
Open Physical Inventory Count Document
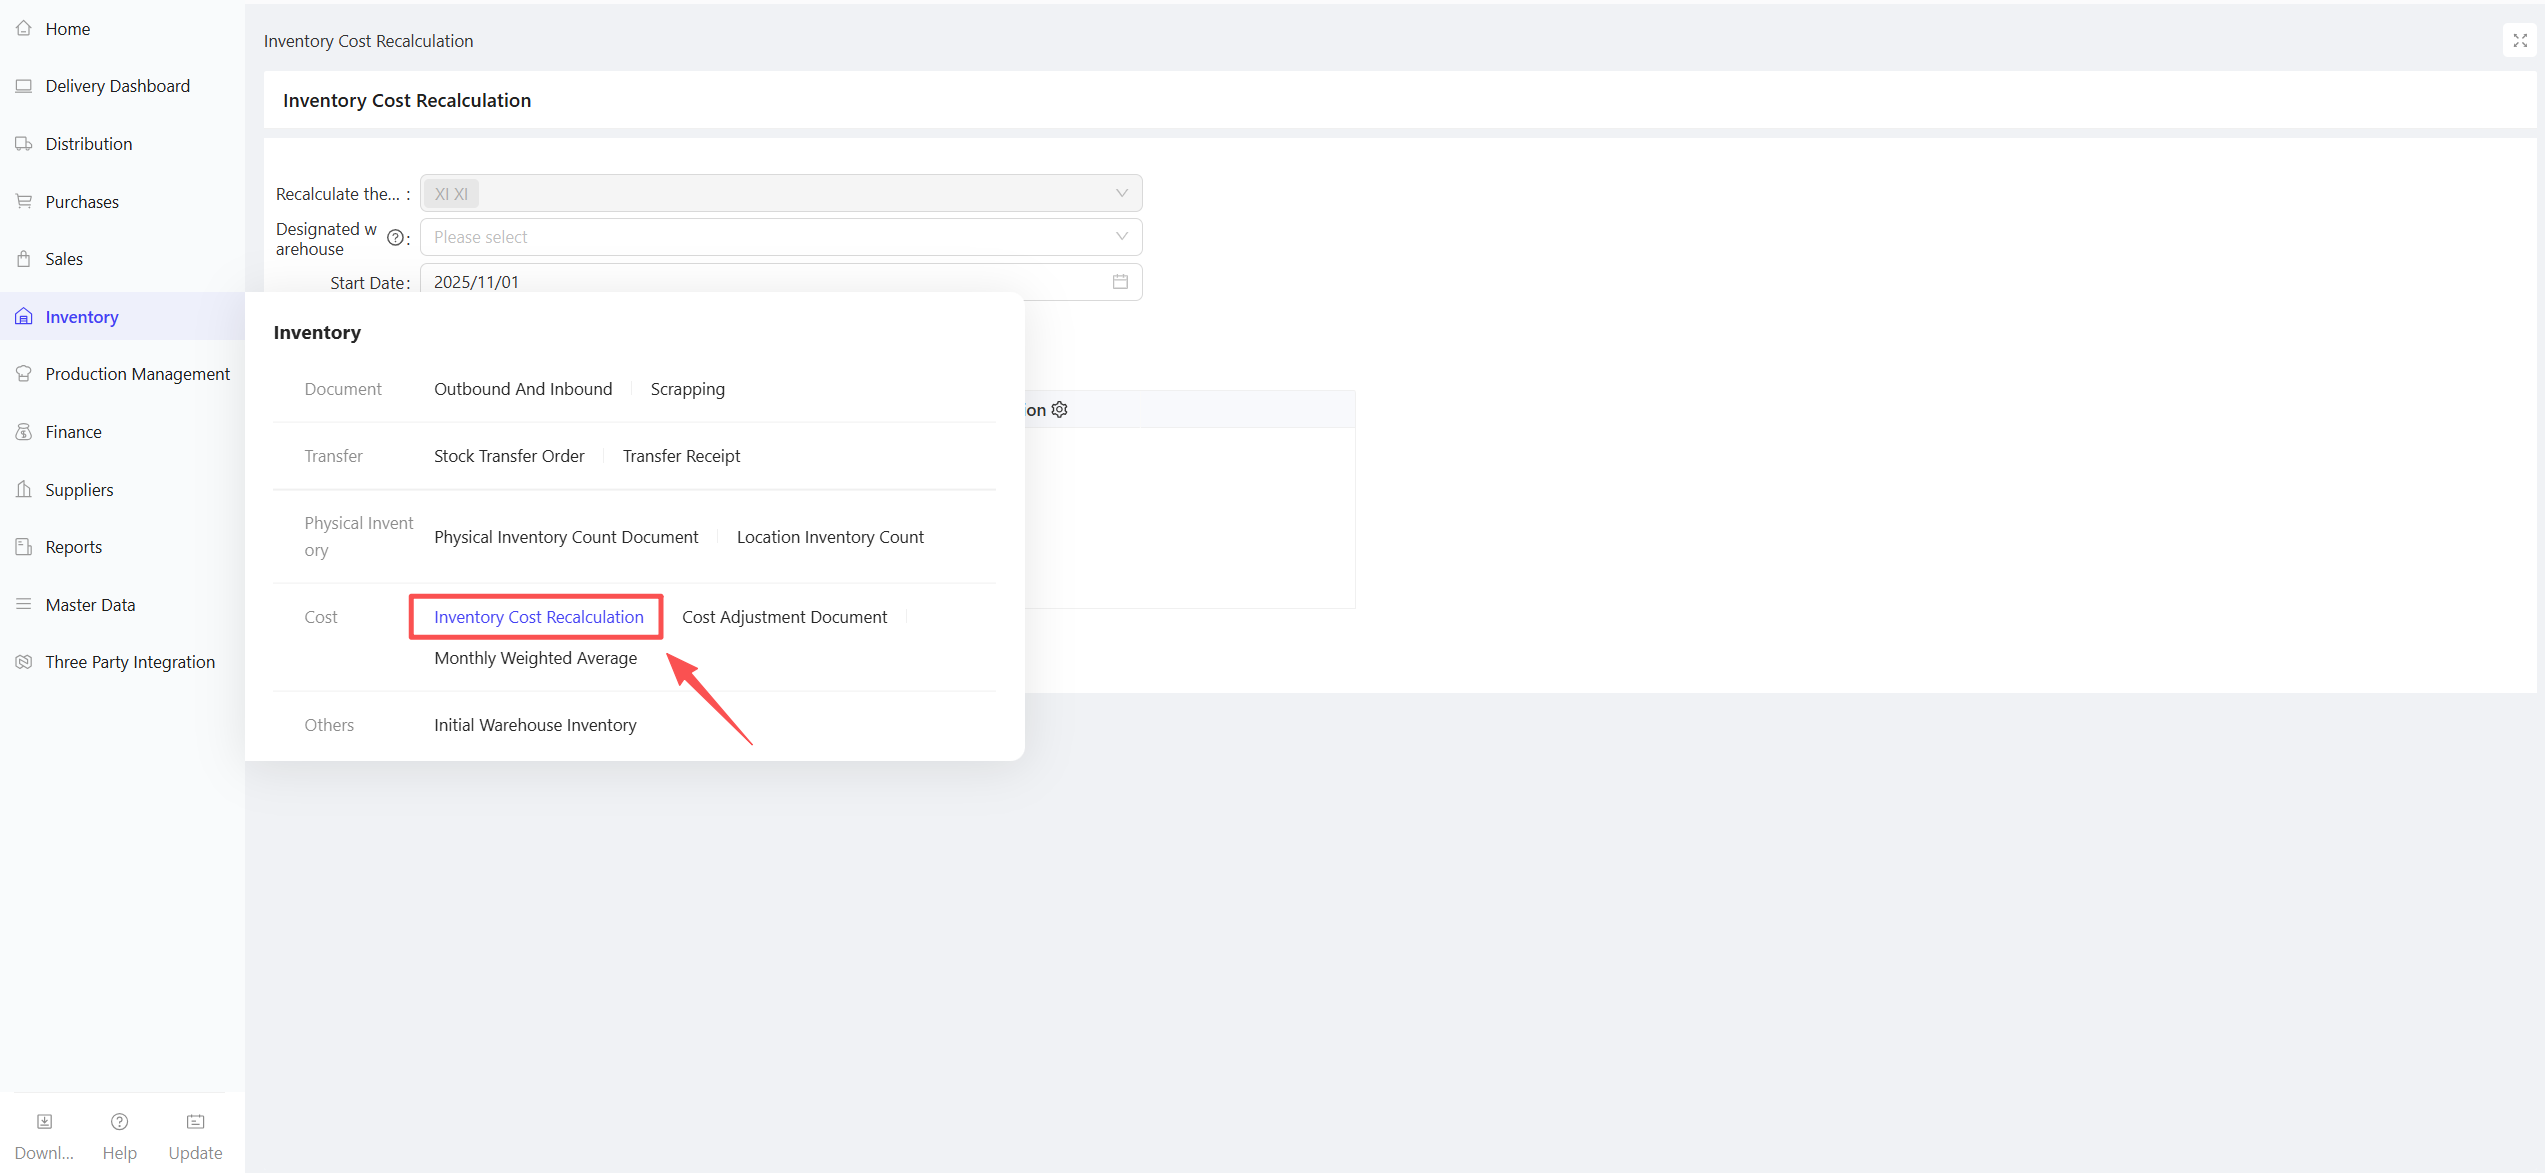coord(566,537)
